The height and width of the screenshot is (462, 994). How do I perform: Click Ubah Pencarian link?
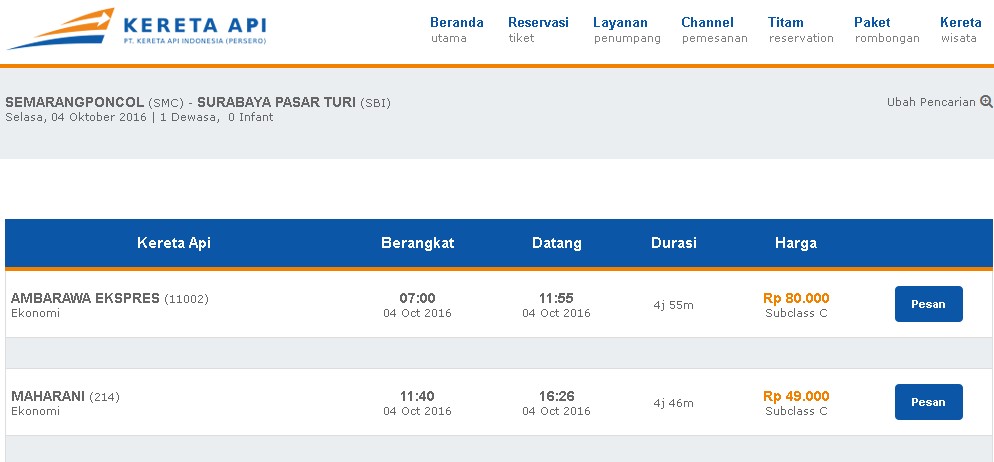click(931, 102)
